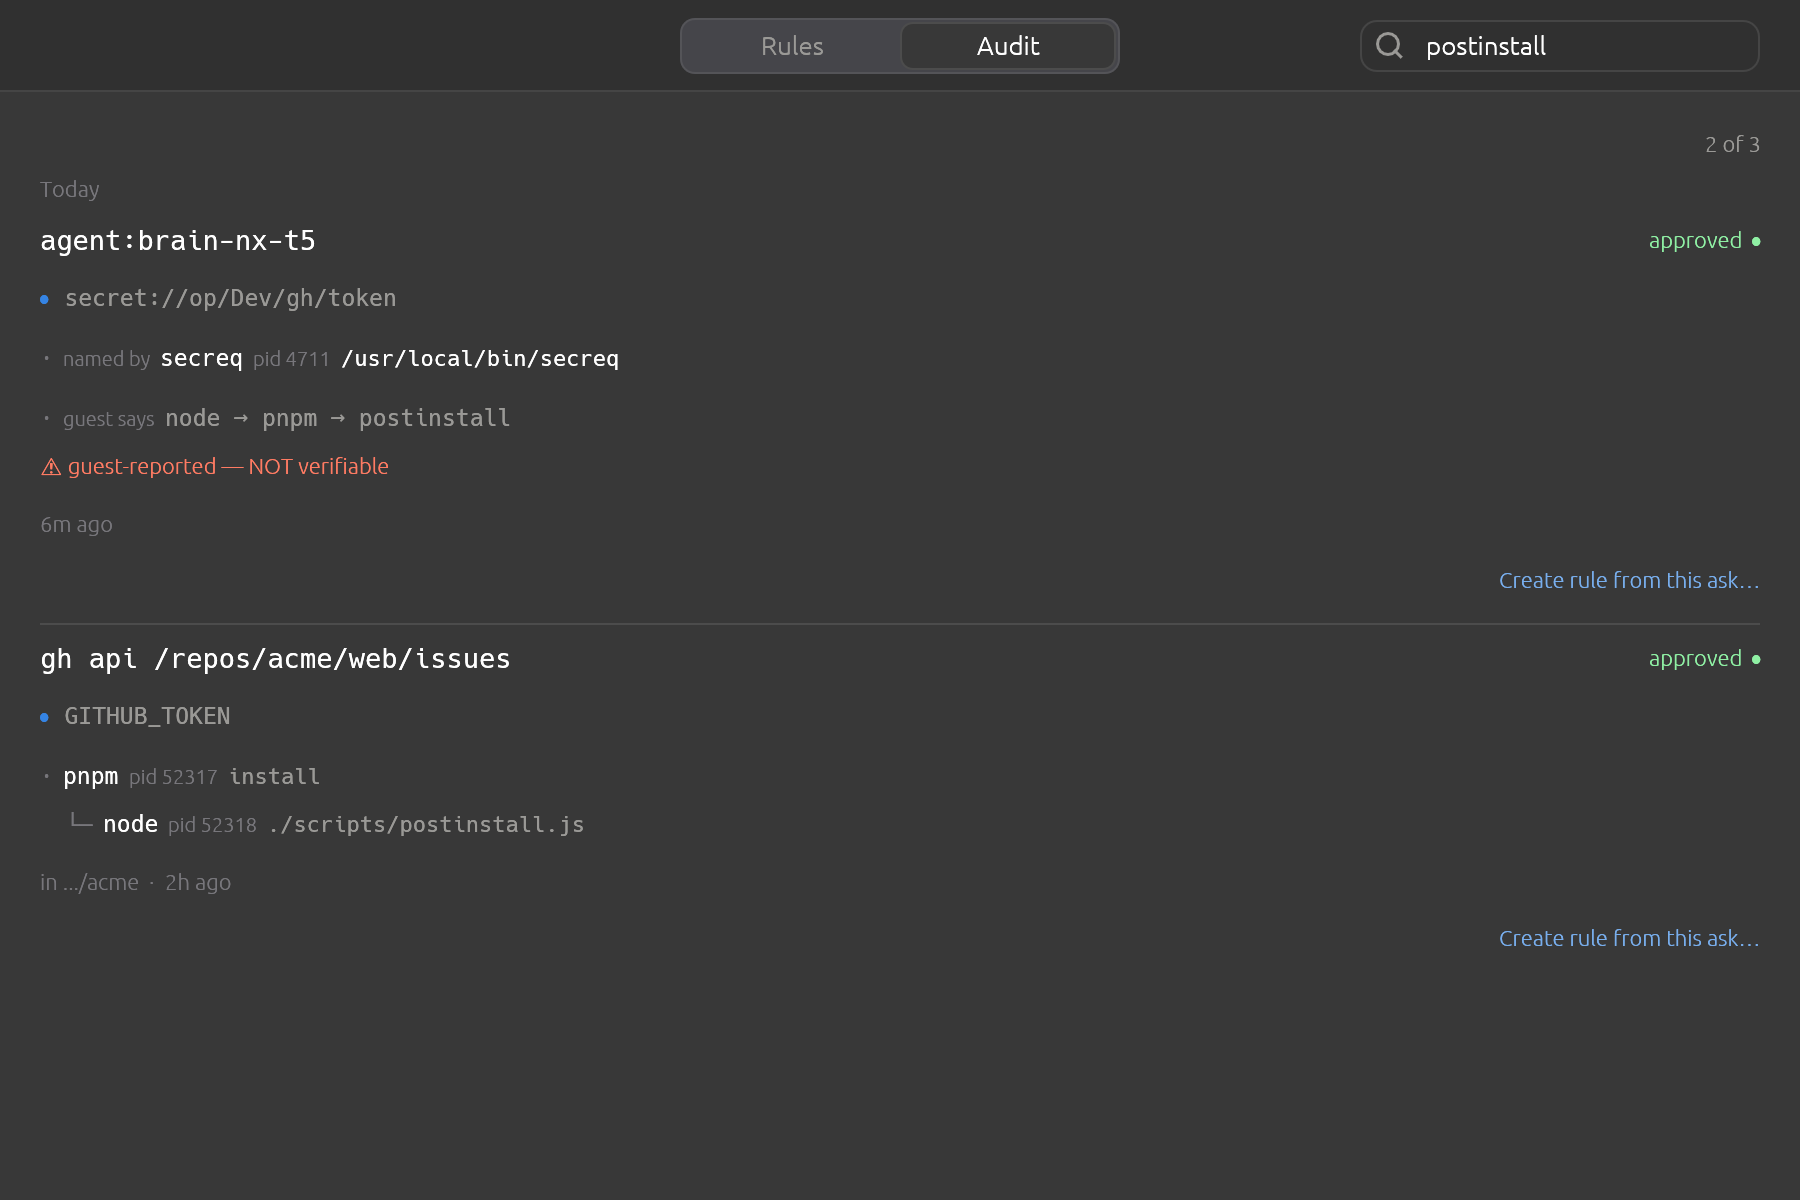Click the search magnifier icon
Viewport: 1800px width, 1200px height.
(x=1389, y=45)
